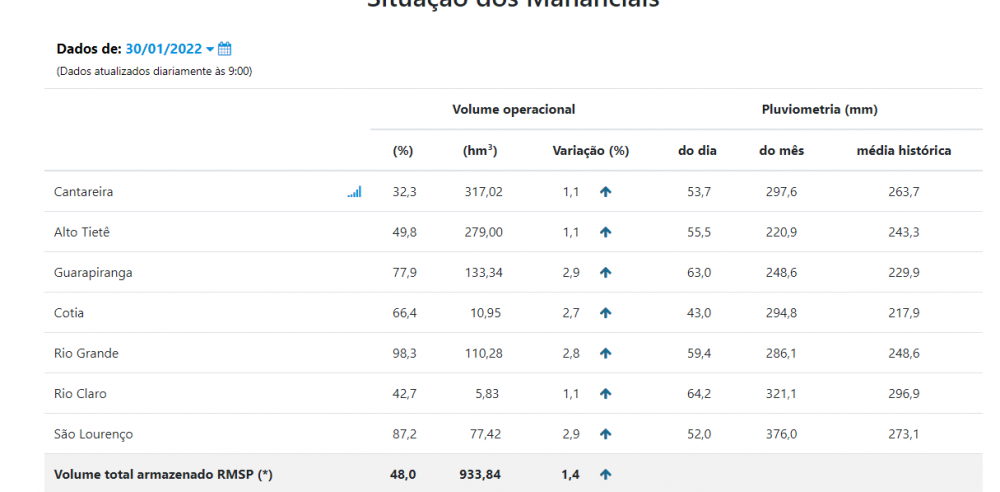The width and height of the screenshot is (1000, 492).
Task: Click the Volume operacional column header
Action: (x=513, y=109)
